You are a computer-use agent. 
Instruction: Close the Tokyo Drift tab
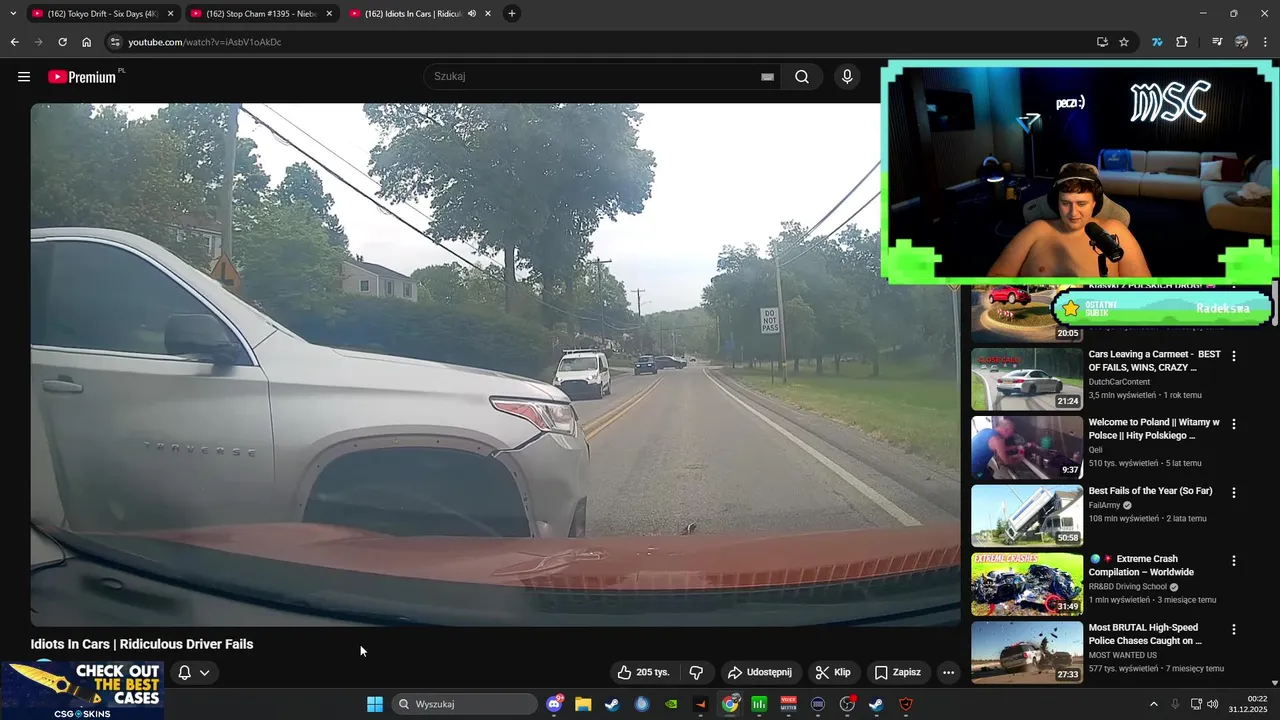pos(170,14)
